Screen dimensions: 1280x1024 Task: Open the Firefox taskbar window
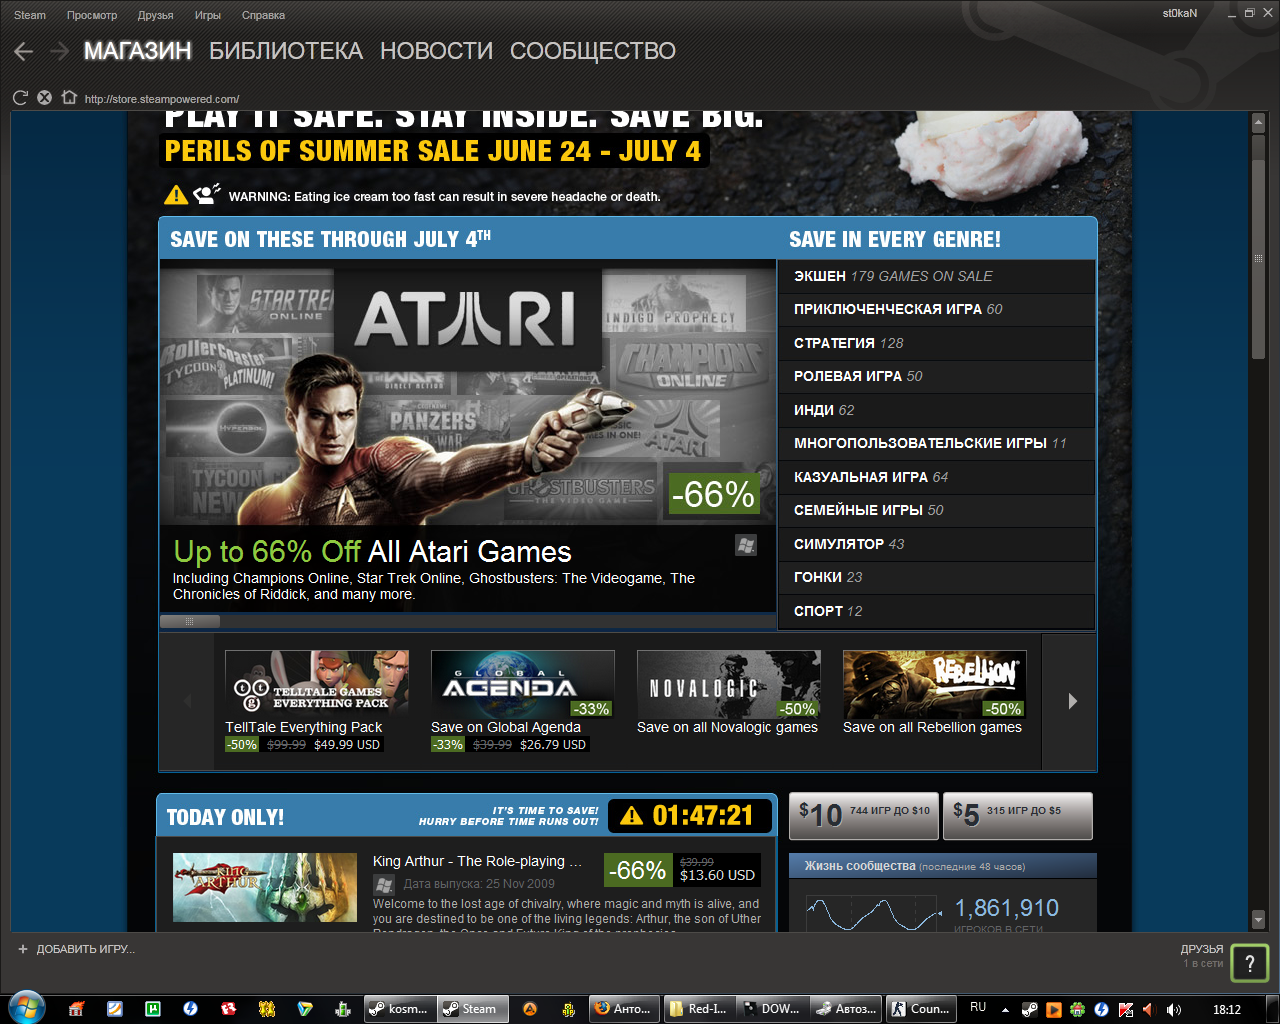[625, 1009]
